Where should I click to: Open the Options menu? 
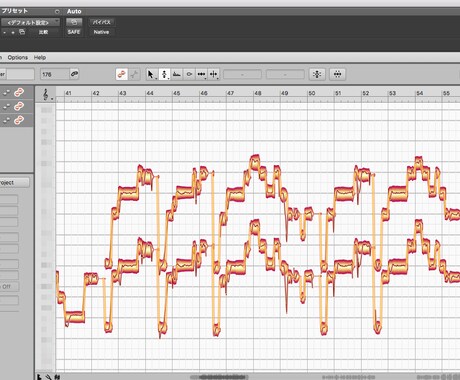(18, 57)
